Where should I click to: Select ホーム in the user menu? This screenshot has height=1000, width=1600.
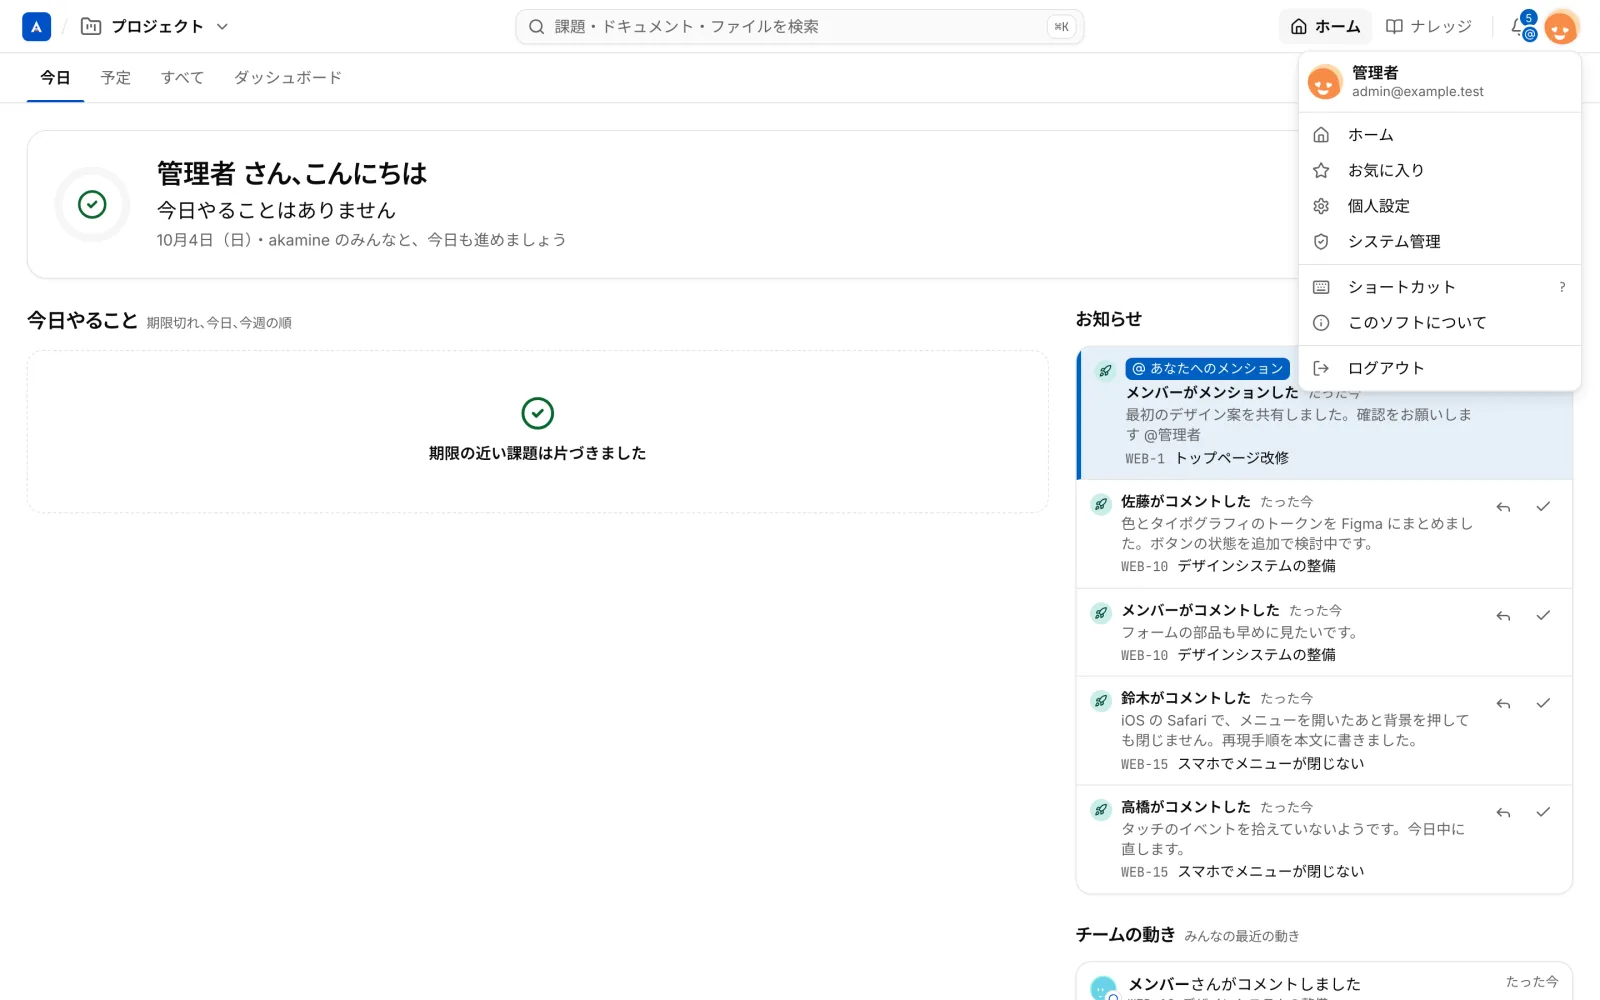(x=1439, y=135)
